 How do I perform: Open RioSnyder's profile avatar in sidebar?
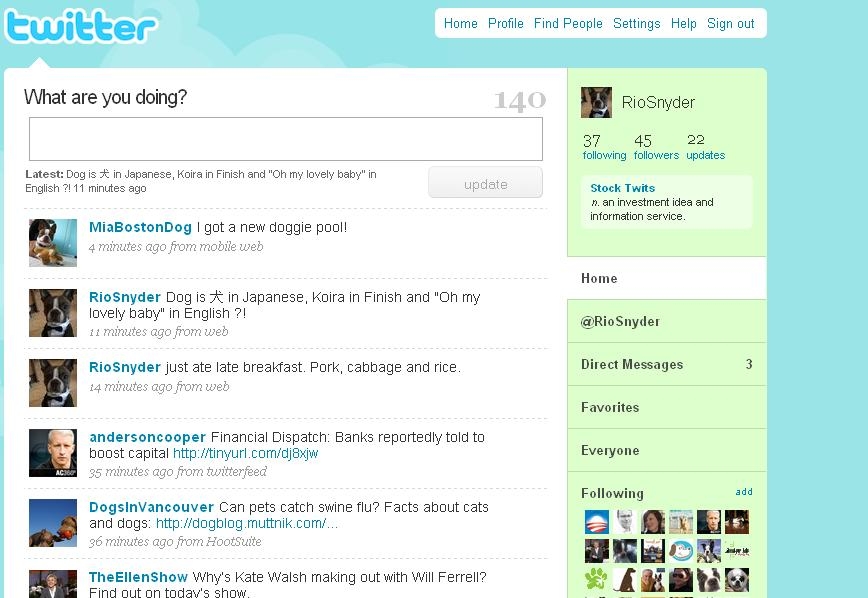point(596,102)
